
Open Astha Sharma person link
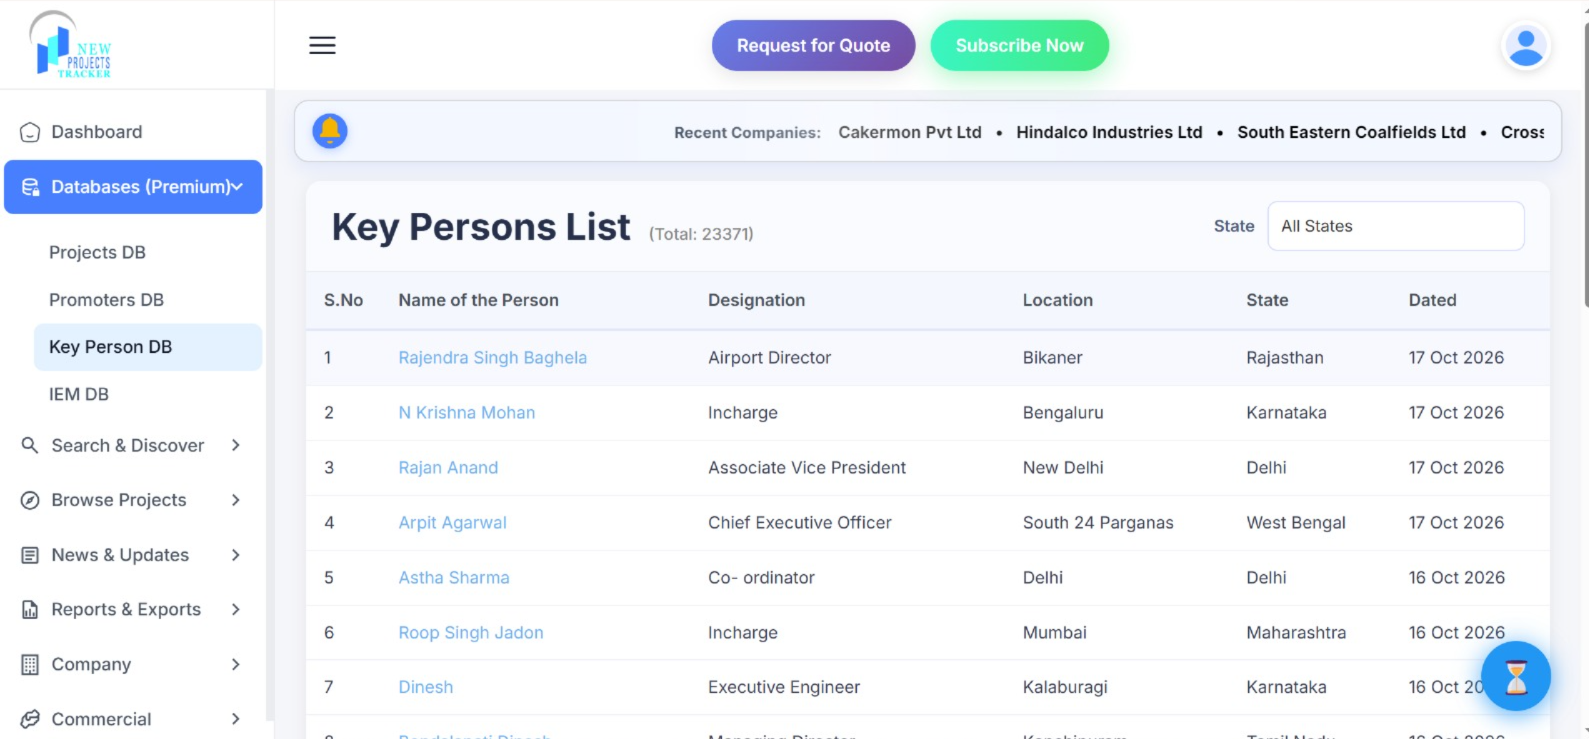(x=454, y=578)
